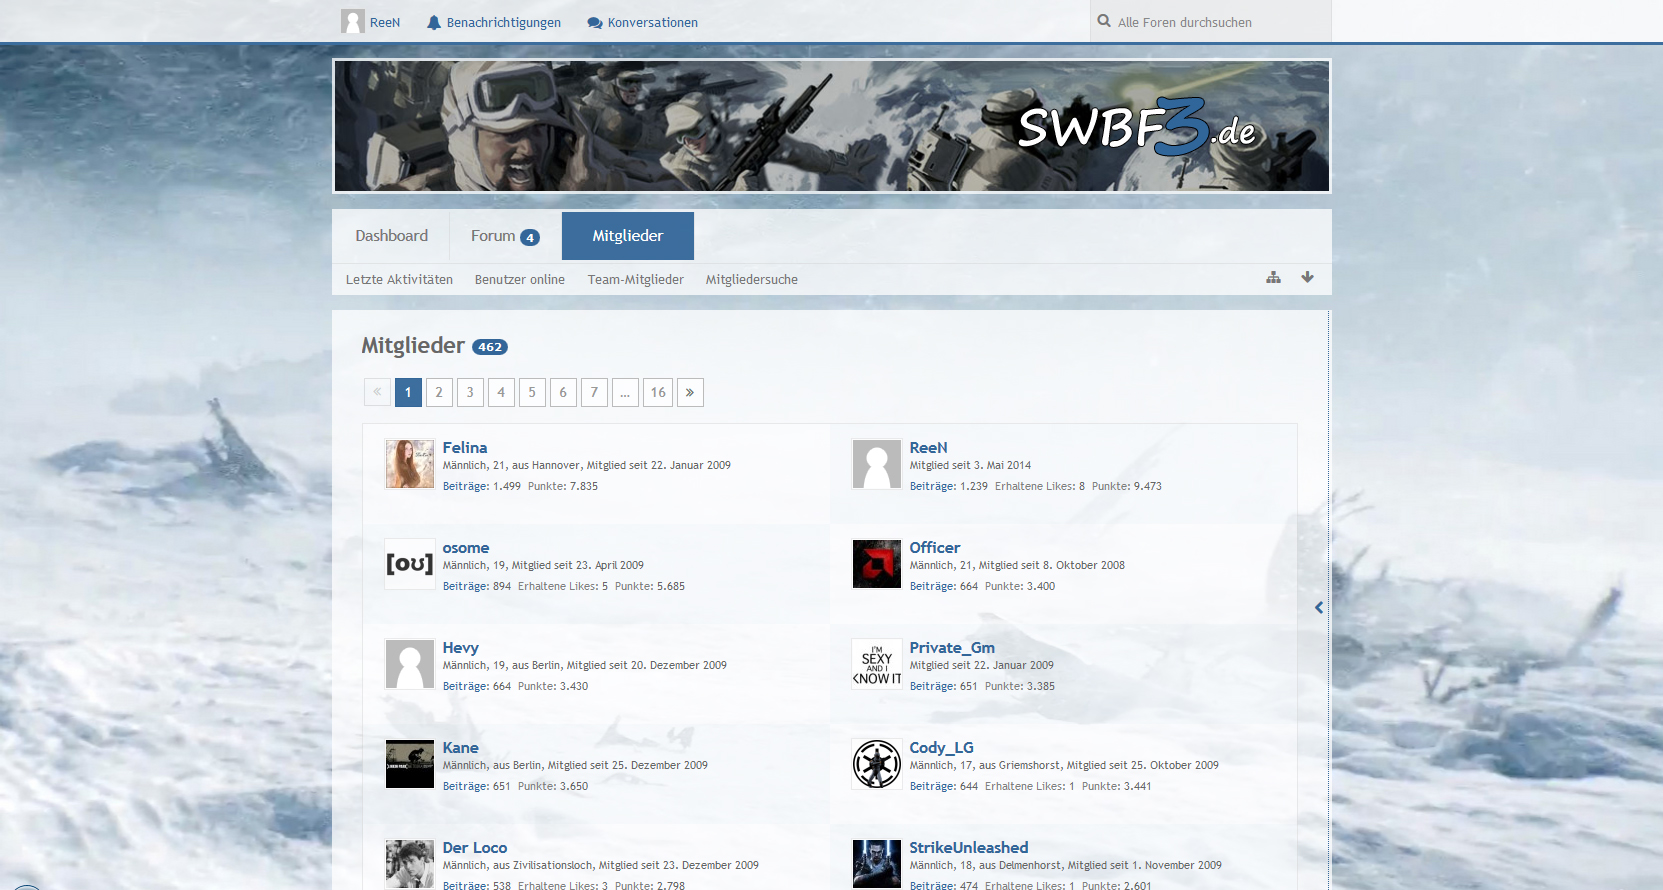1663x890 pixels.
Task: Open osome's [ou] avatar
Action: (x=410, y=564)
